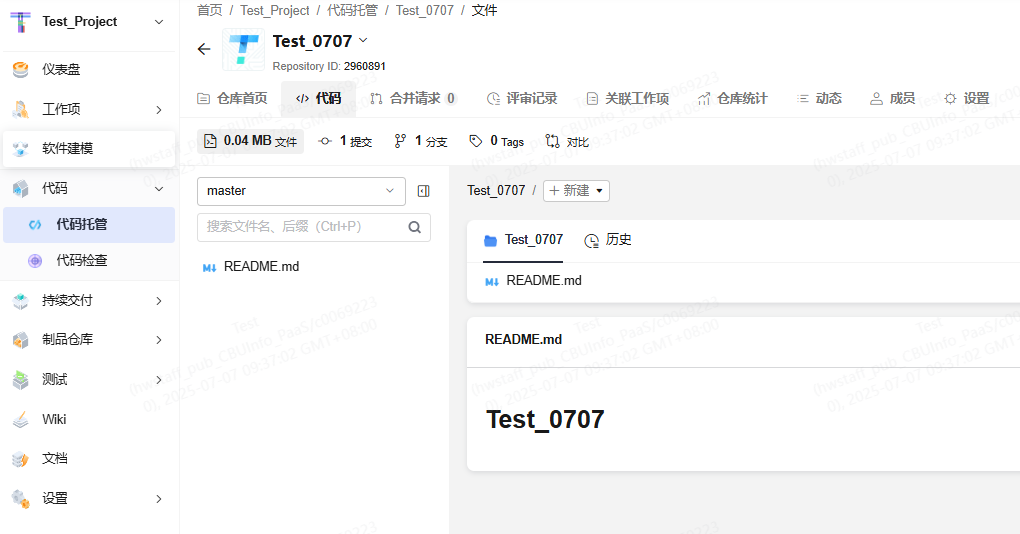Open the 仓库统计 tab
The image size is (1020, 534).
coord(732,98)
